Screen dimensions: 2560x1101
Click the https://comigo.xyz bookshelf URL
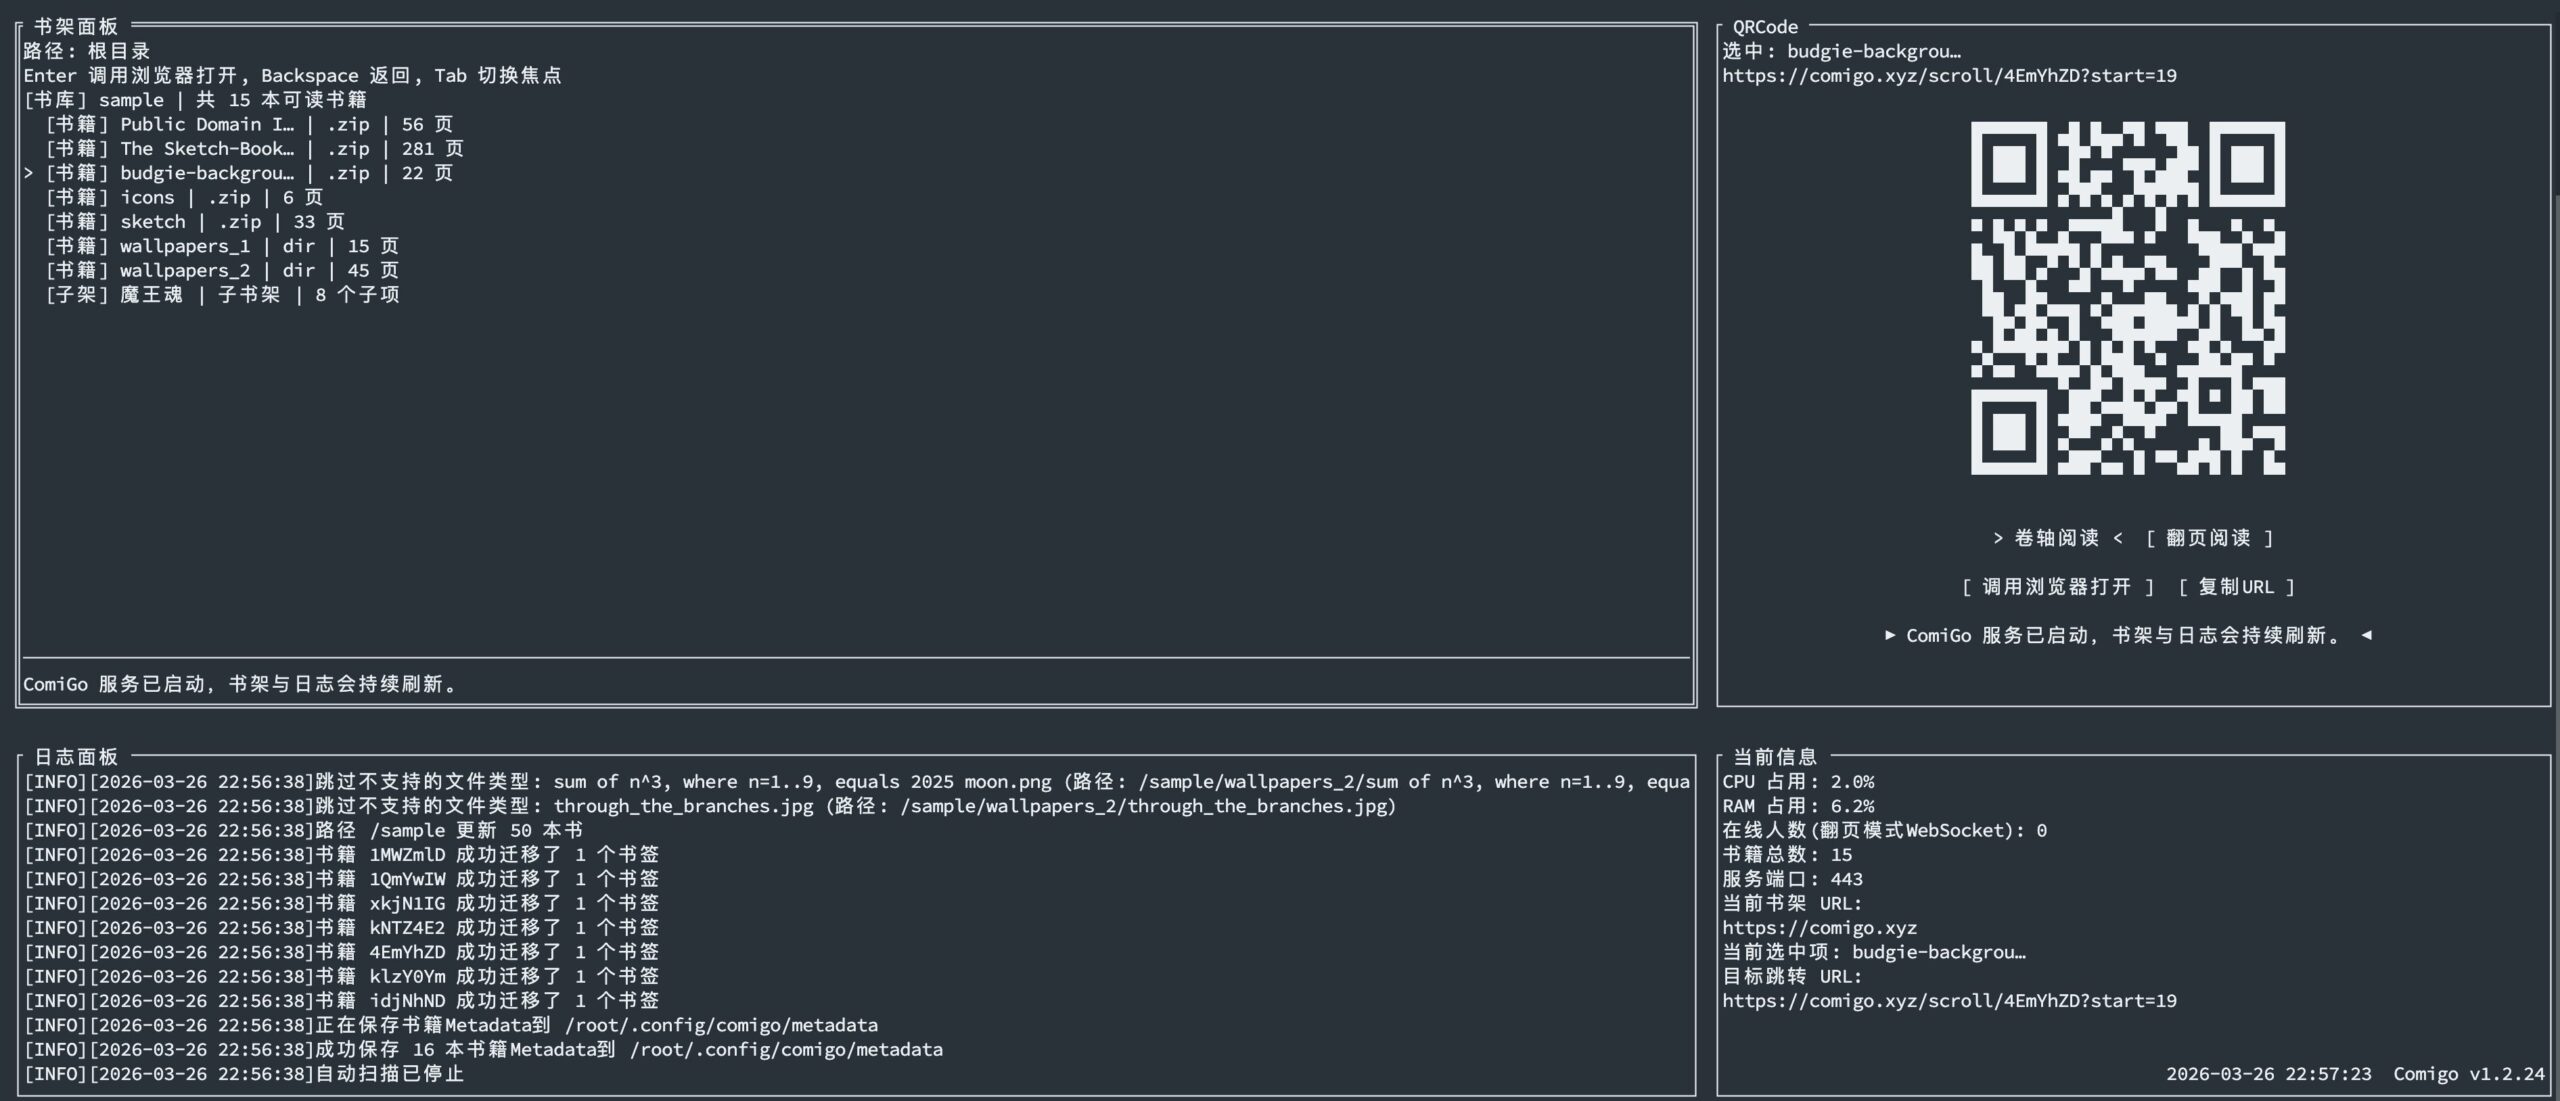pos(1819,928)
